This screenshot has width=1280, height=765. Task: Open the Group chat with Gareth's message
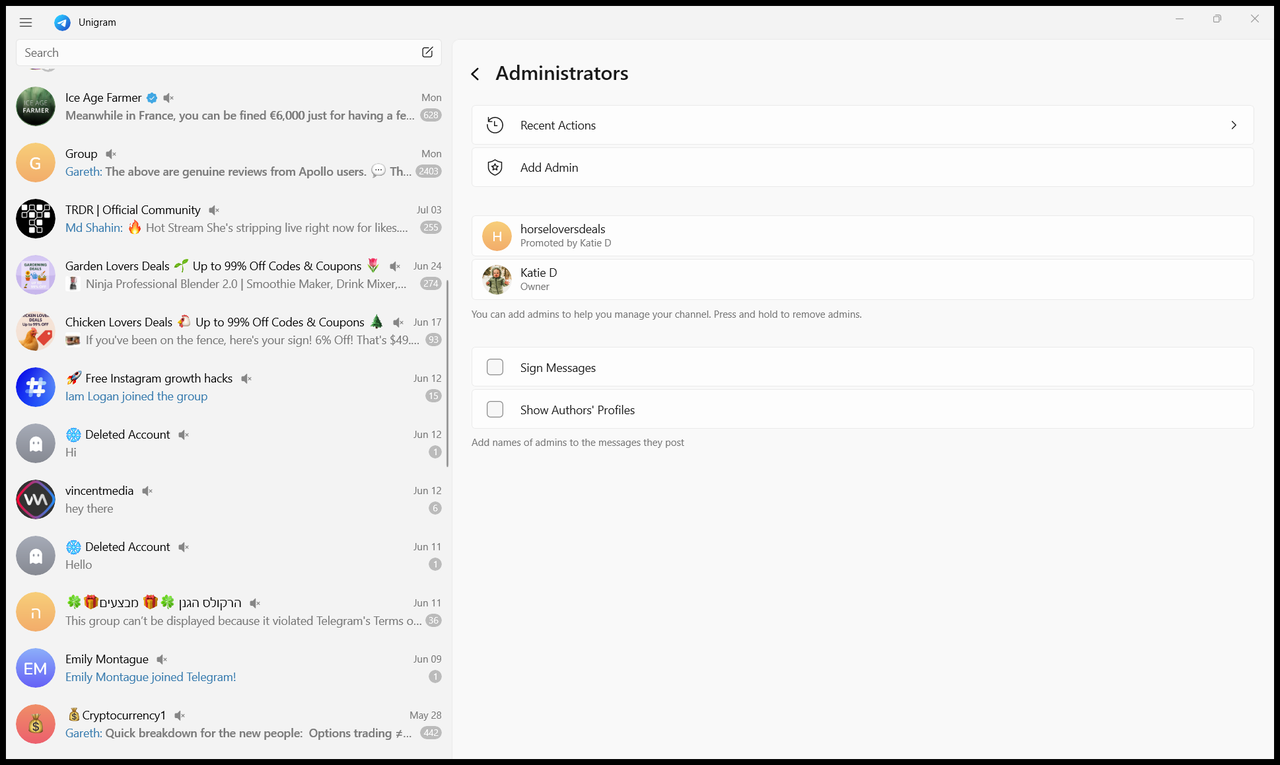point(229,162)
